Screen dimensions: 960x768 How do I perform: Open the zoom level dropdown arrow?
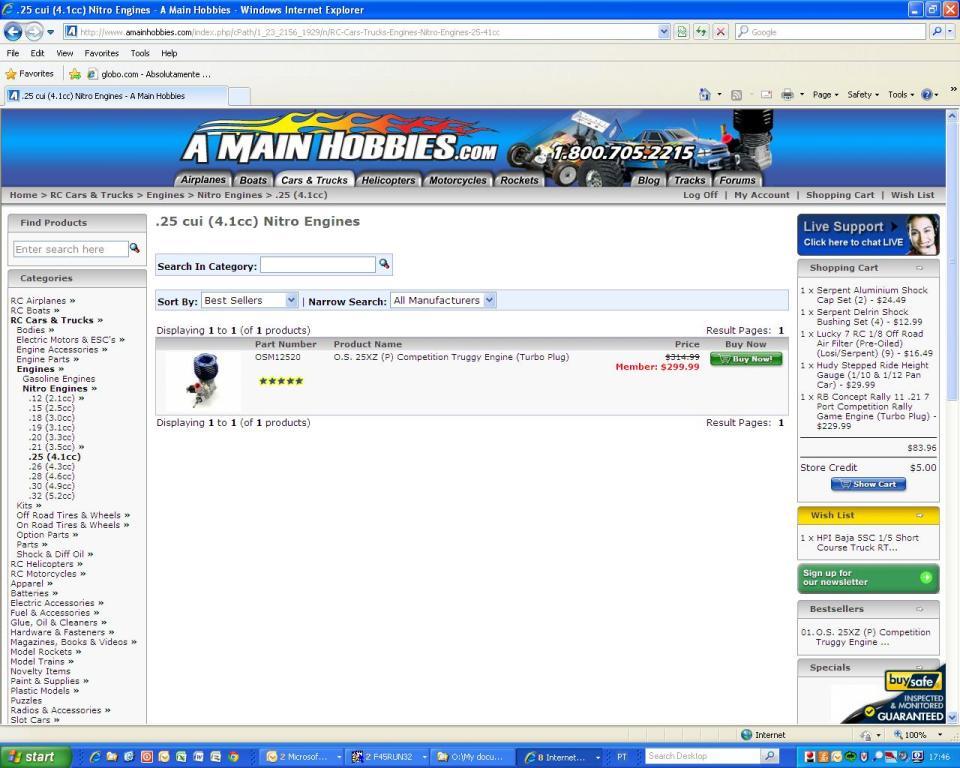pyautogui.click(x=940, y=734)
